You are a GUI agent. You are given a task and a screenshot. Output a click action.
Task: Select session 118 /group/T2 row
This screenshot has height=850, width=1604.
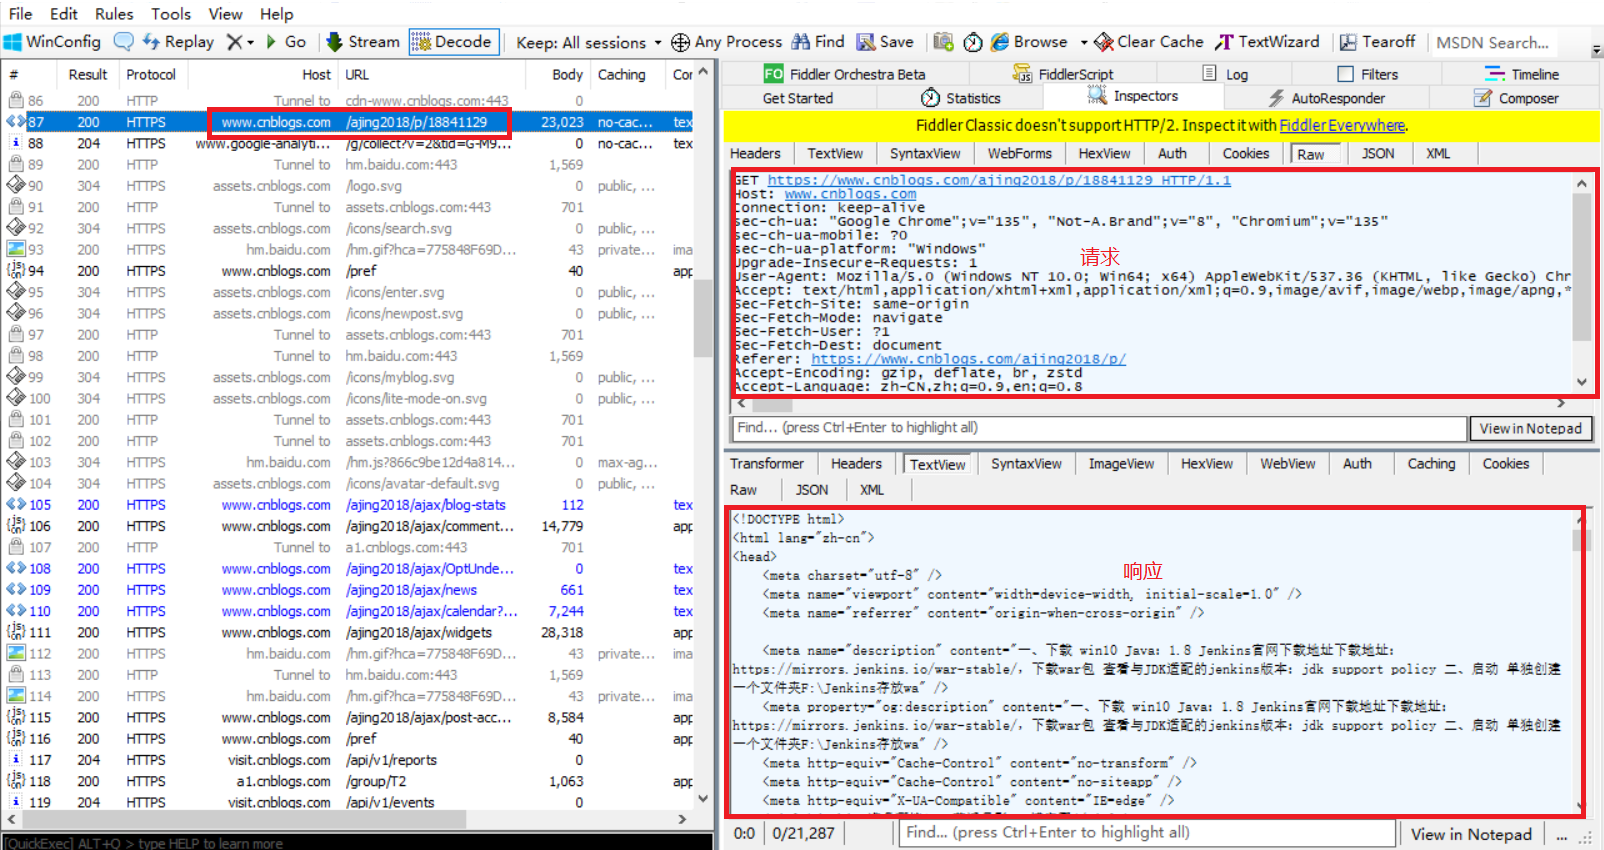point(350,781)
